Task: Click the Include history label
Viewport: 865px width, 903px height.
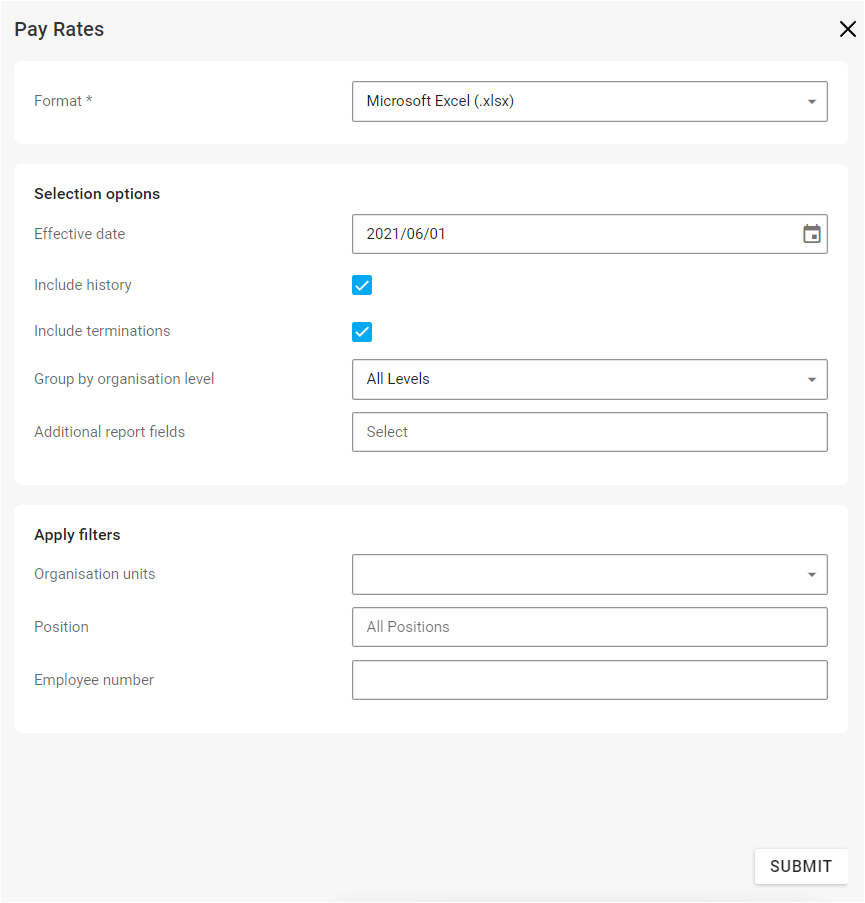Action: pos(83,285)
